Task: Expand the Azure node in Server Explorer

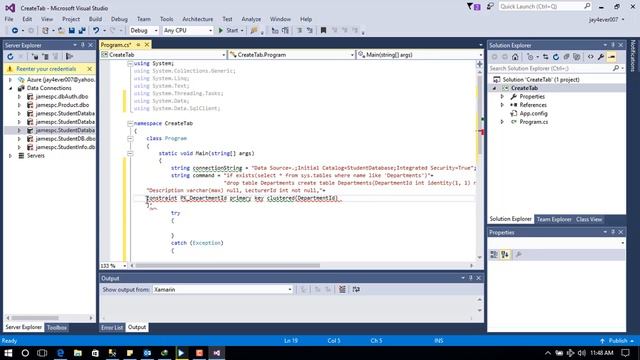Action: (11, 80)
